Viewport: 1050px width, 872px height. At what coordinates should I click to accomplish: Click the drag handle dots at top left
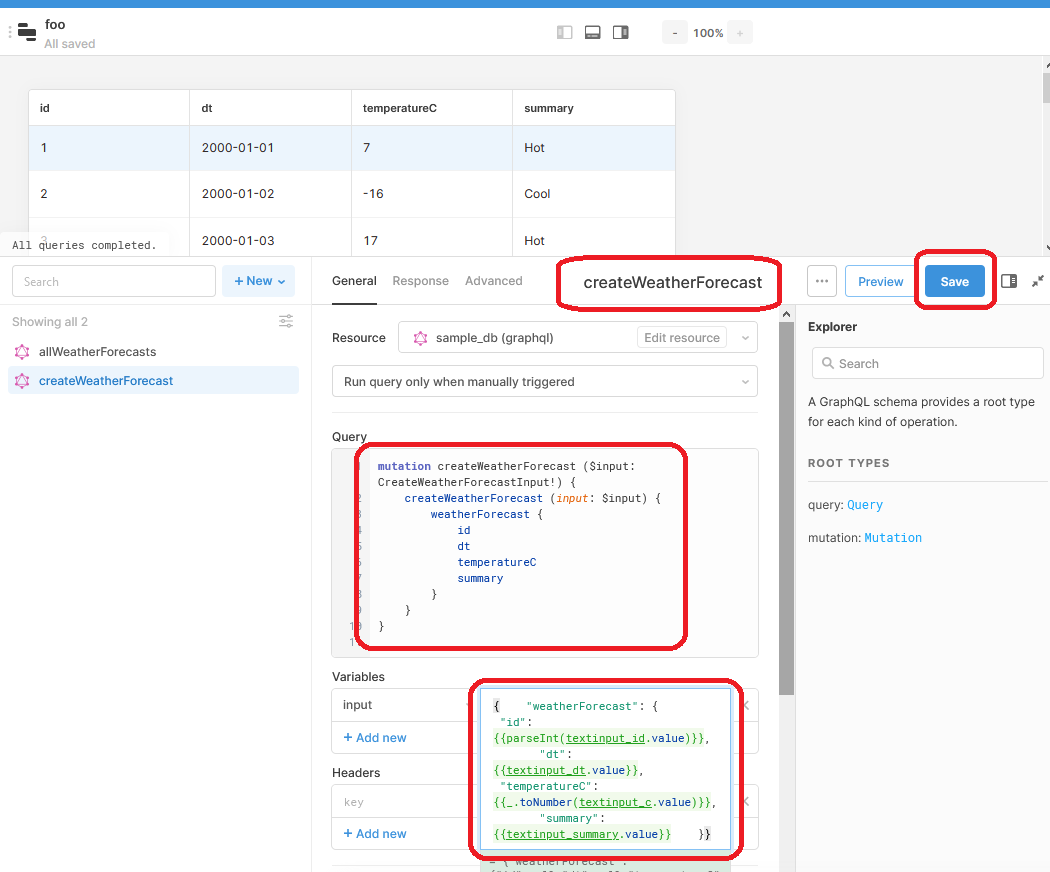coord(9,31)
